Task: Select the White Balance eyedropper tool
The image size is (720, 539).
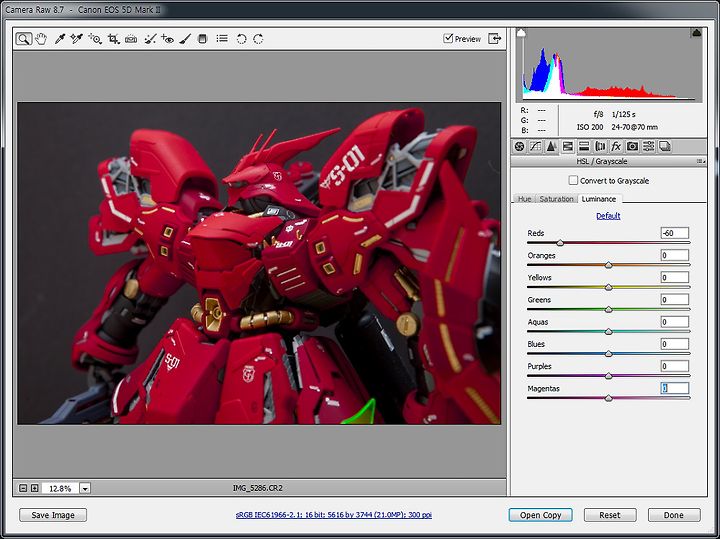Action: [60, 39]
